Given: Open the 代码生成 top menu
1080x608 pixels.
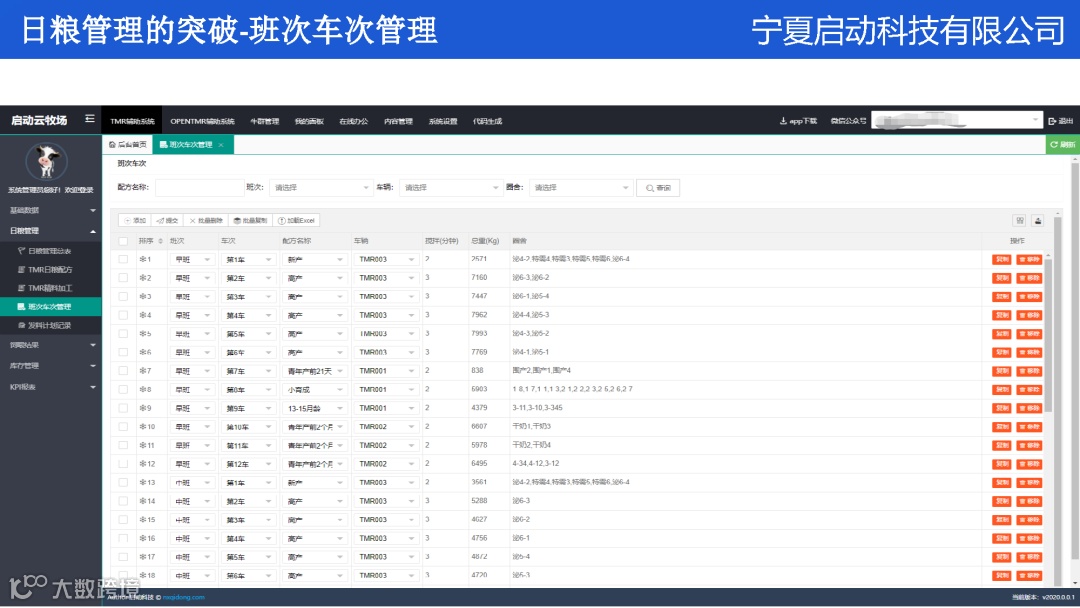Looking at the screenshot, I should pos(488,121).
